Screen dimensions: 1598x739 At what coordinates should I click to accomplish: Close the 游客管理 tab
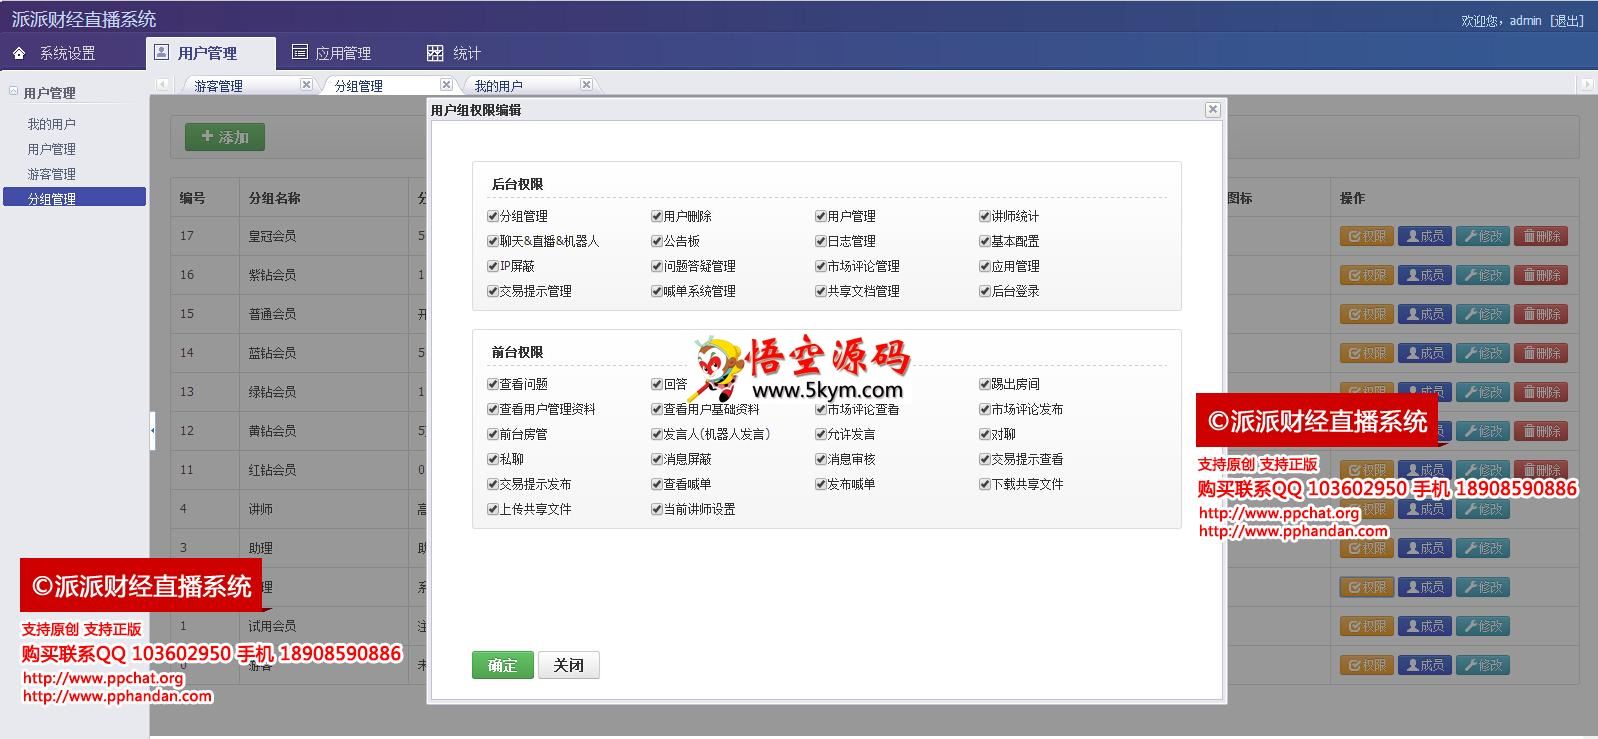point(306,85)
